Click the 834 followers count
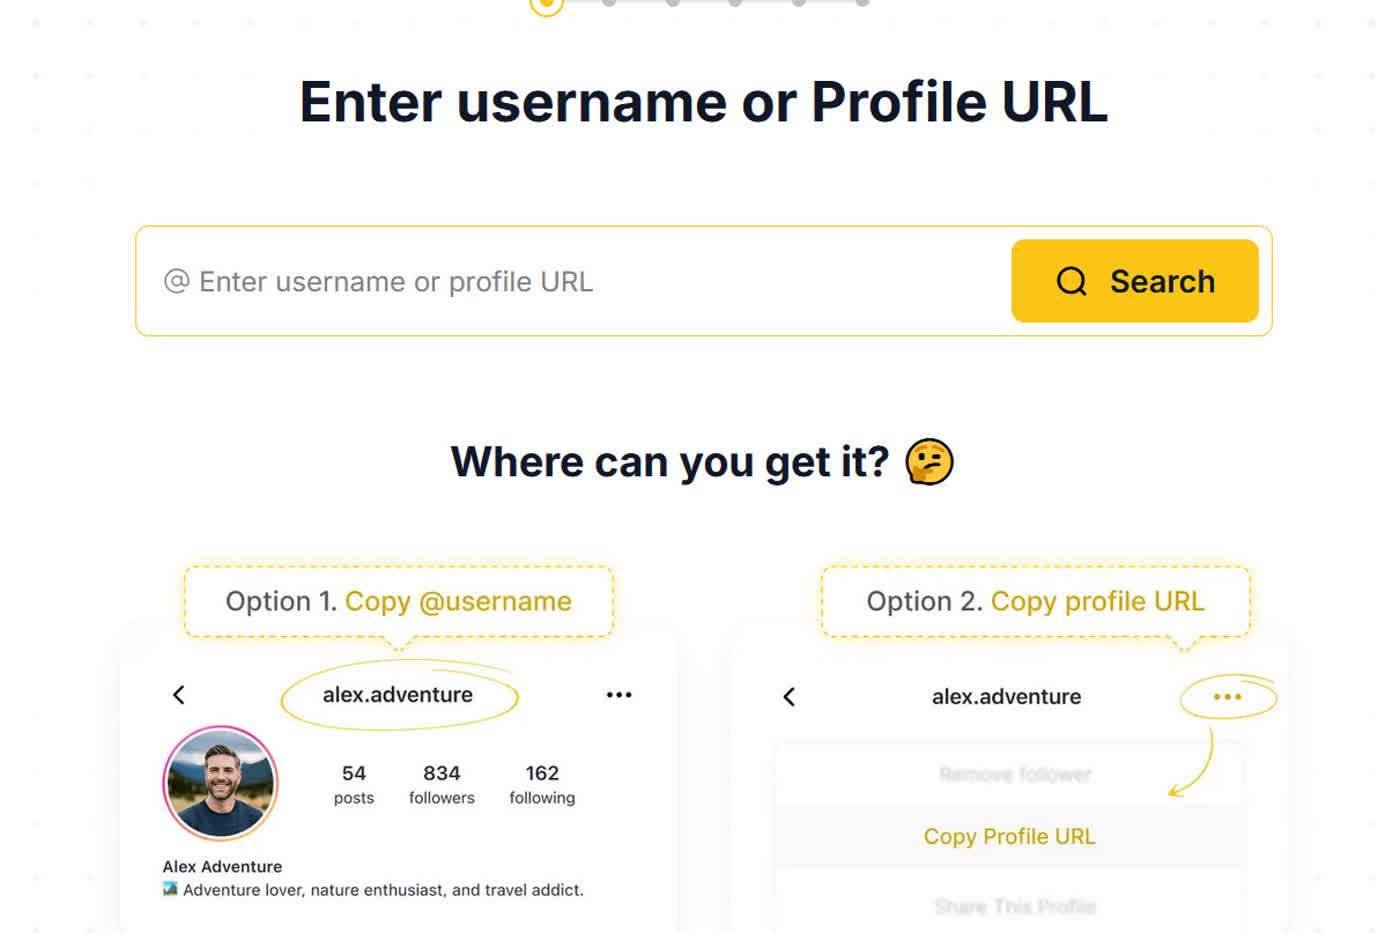The width and height of the screenshot is (1400, 933). [x=441, y=784]
